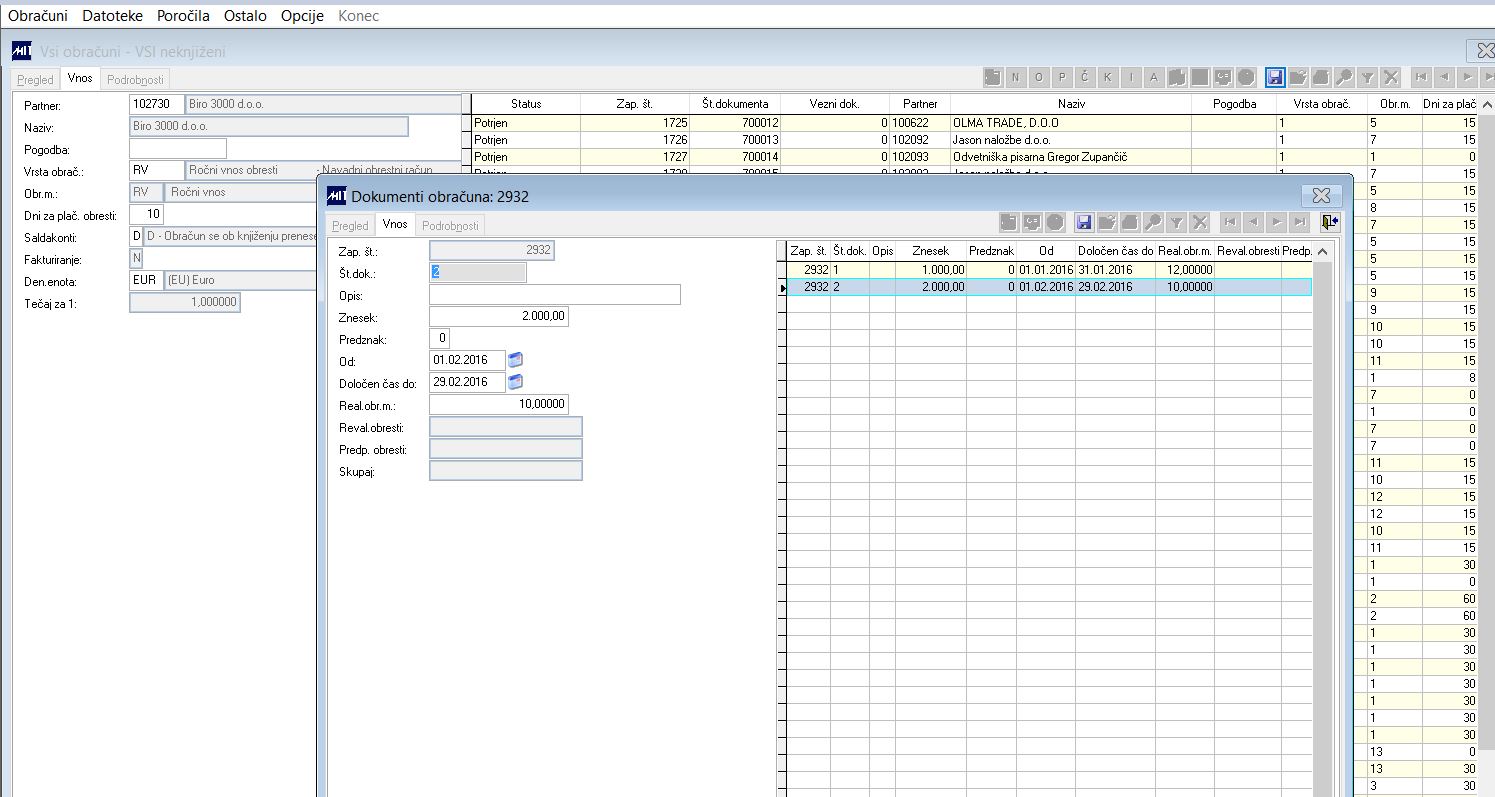This screenshot has height=797, width=1495.
Task: Click the open folder icon in Vsi obračuni toolbar
Action: (x=1298, y=77)
